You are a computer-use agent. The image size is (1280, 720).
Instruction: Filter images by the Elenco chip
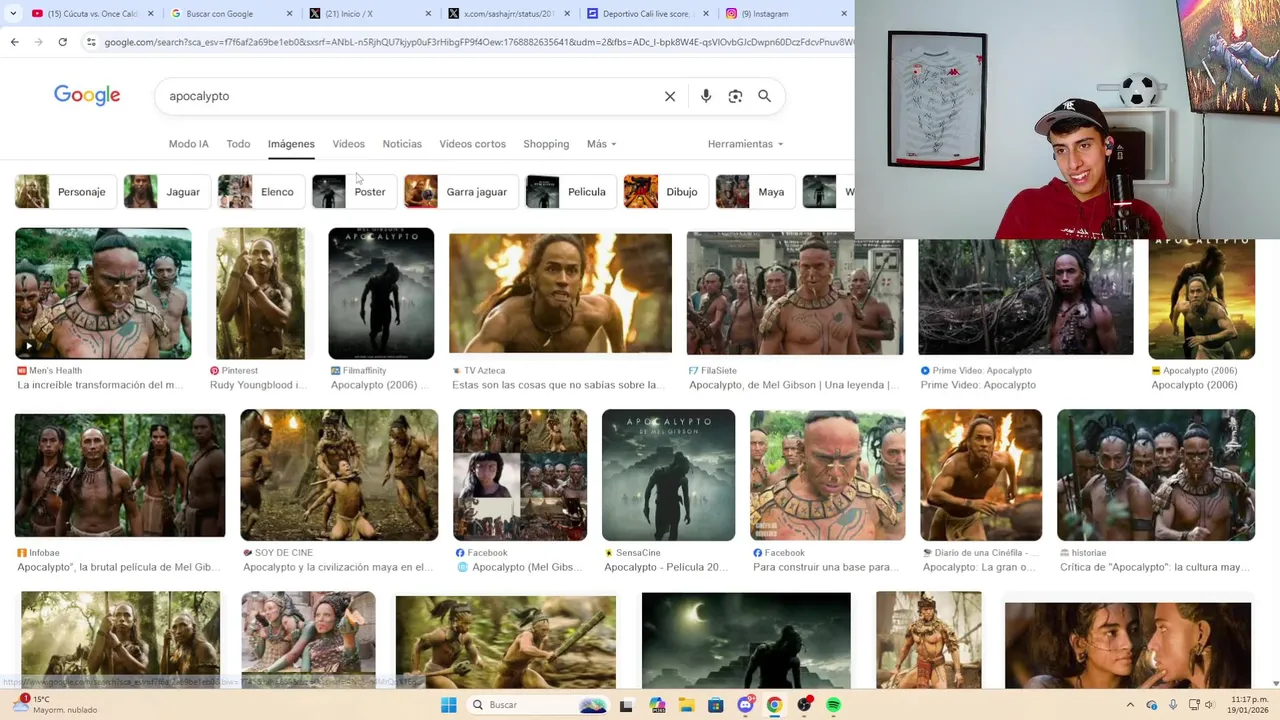pos(260,192)
